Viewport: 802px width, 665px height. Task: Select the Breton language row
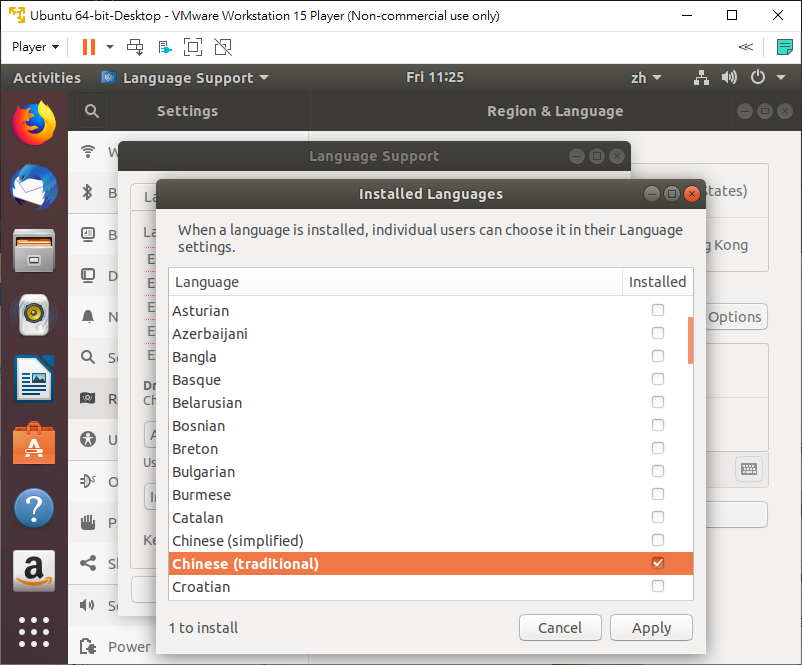431,449
